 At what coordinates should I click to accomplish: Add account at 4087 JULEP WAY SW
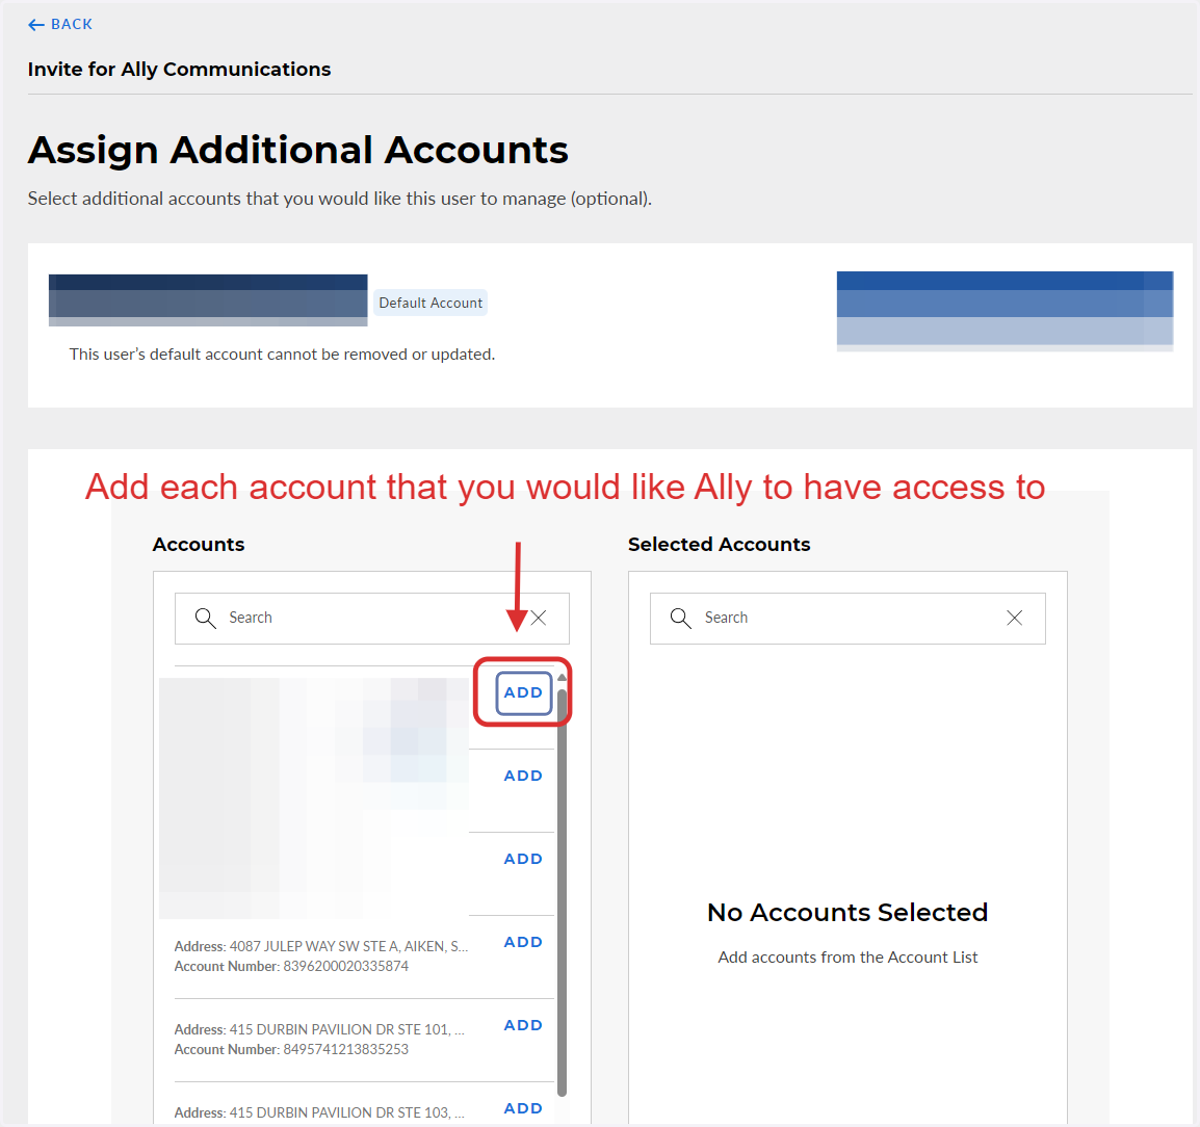[523, 942]
